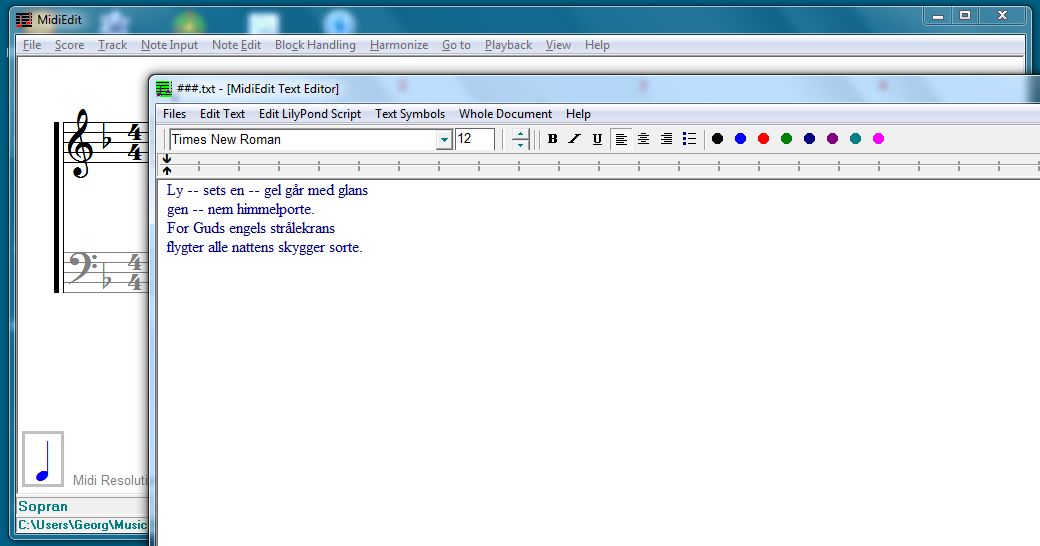Close the MidiEdit main window
Image resolution: width=1040 pixels, height=546 pixels.
coord(1003,16)
